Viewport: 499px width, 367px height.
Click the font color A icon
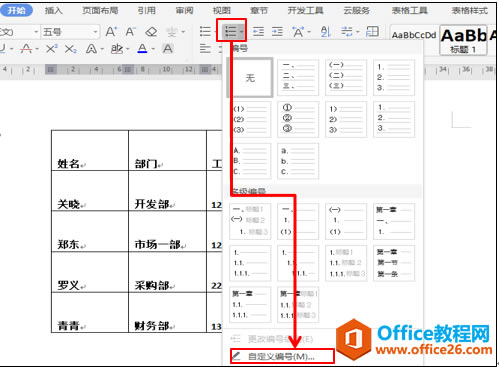[142, 49]
